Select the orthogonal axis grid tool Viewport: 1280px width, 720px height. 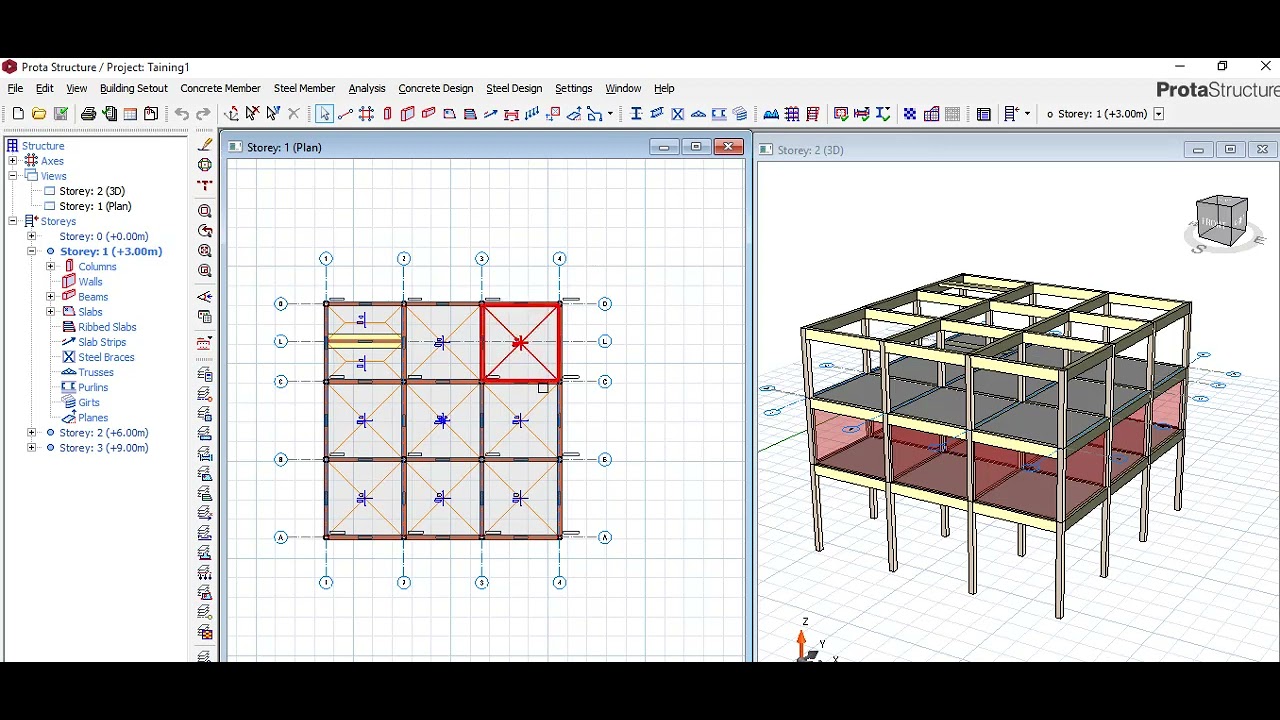pos(366,114)
